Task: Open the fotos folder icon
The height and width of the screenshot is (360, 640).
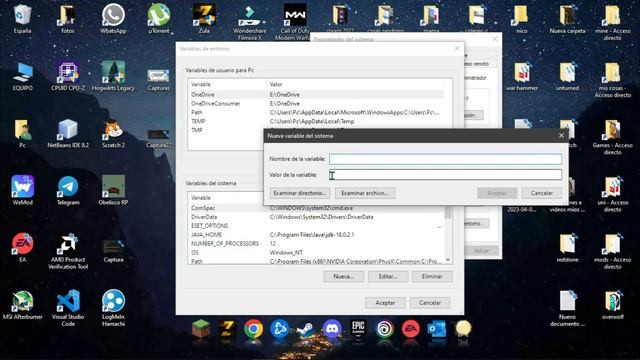Action: pyautogui.click(x=68, y=18)
